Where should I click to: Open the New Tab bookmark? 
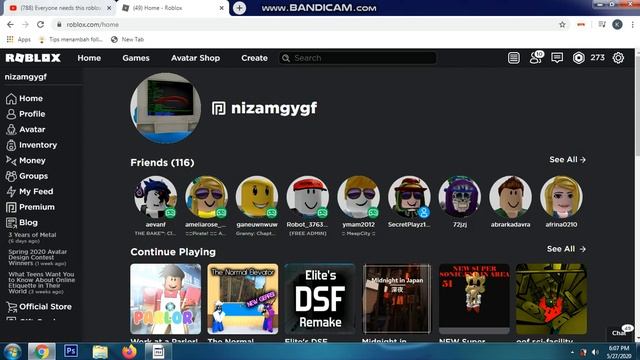tap(127, 40)
